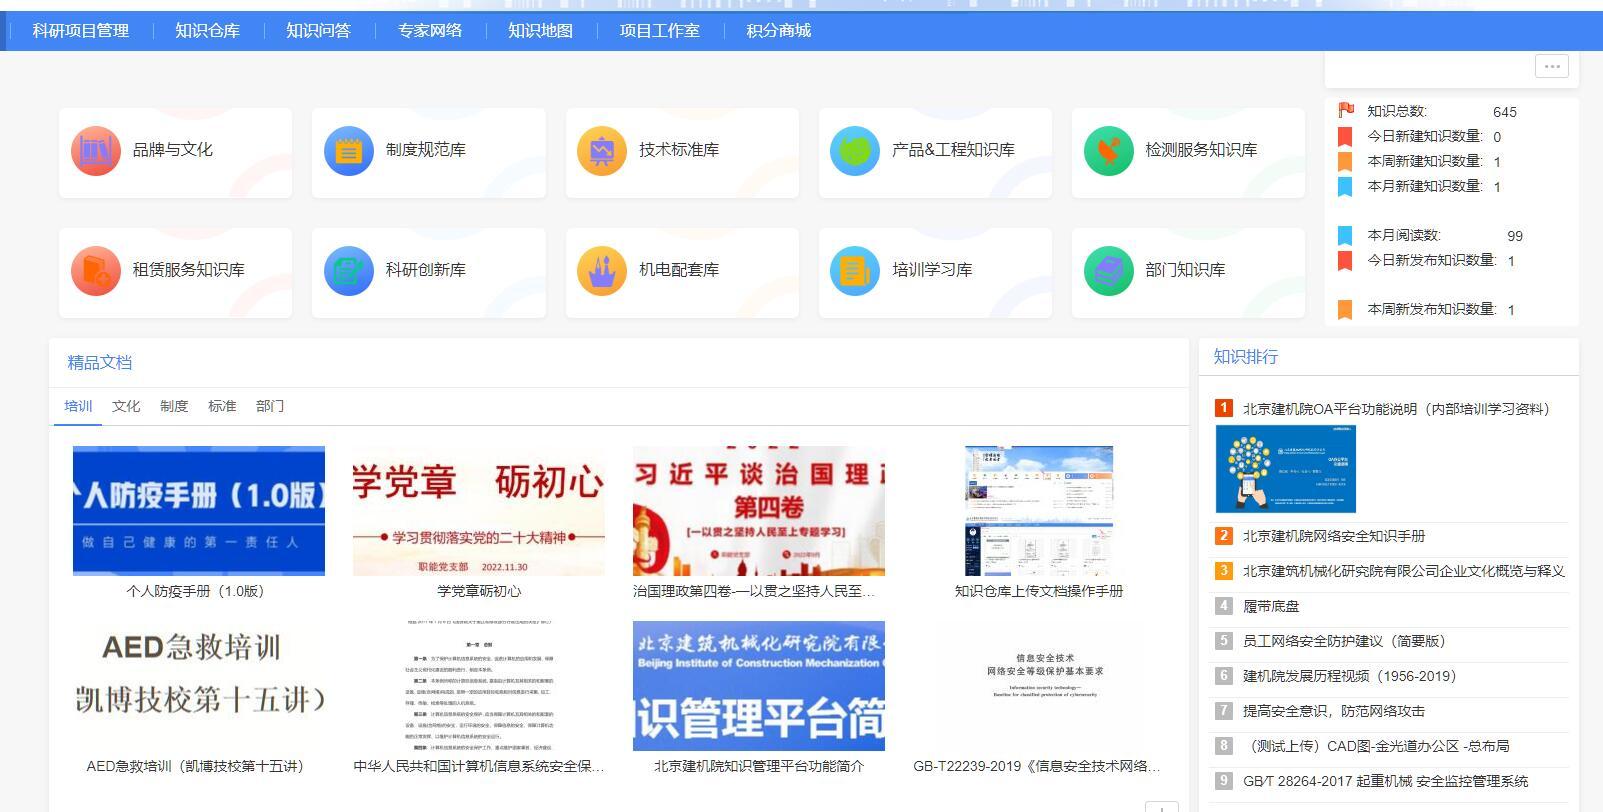1603x812 pixels.
Task: Open the 科研创新库 icon
Action: click(349, 271)
